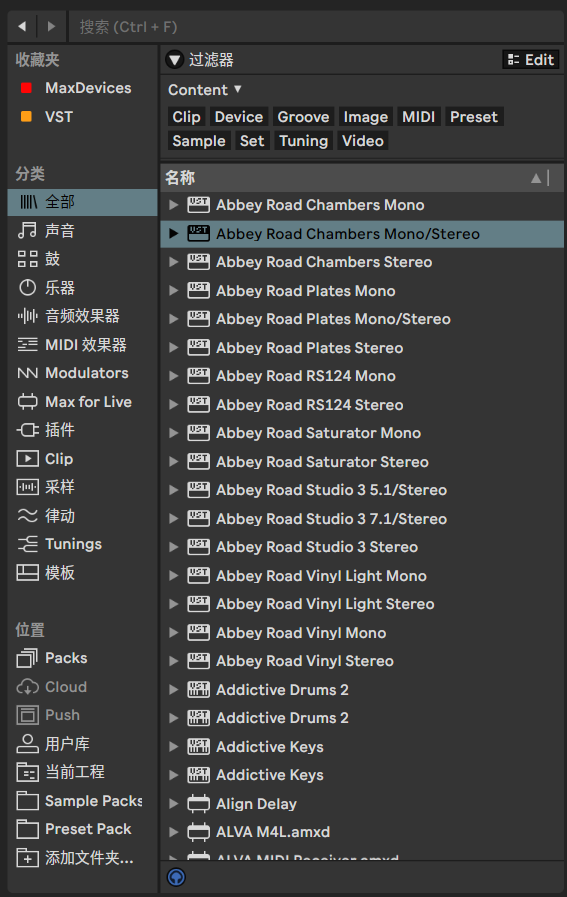Open the 当前工程 Current Project icon
The width and height of the screenshot is (567, 897).
coord(27,772)
